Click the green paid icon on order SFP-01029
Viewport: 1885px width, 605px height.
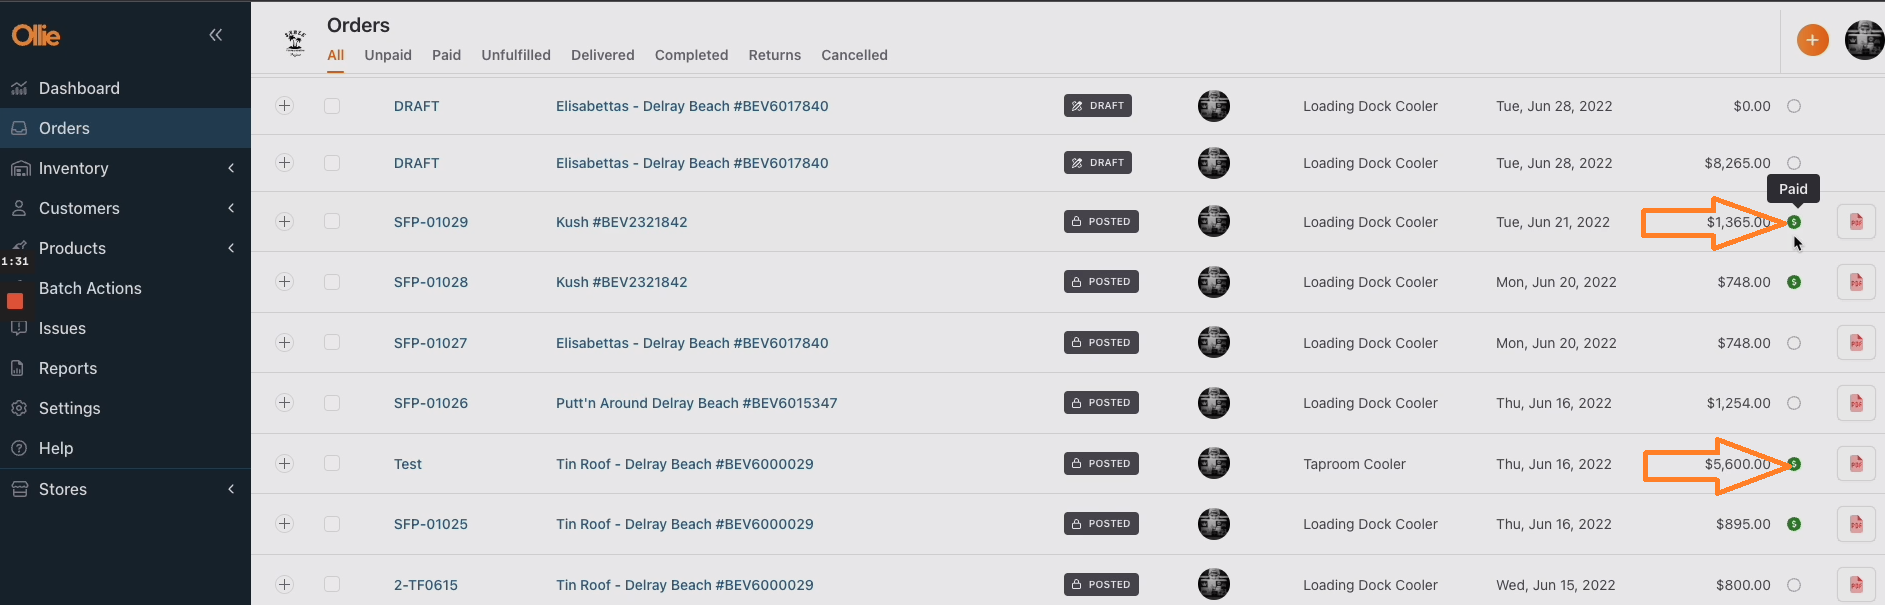click(1794, 222)
